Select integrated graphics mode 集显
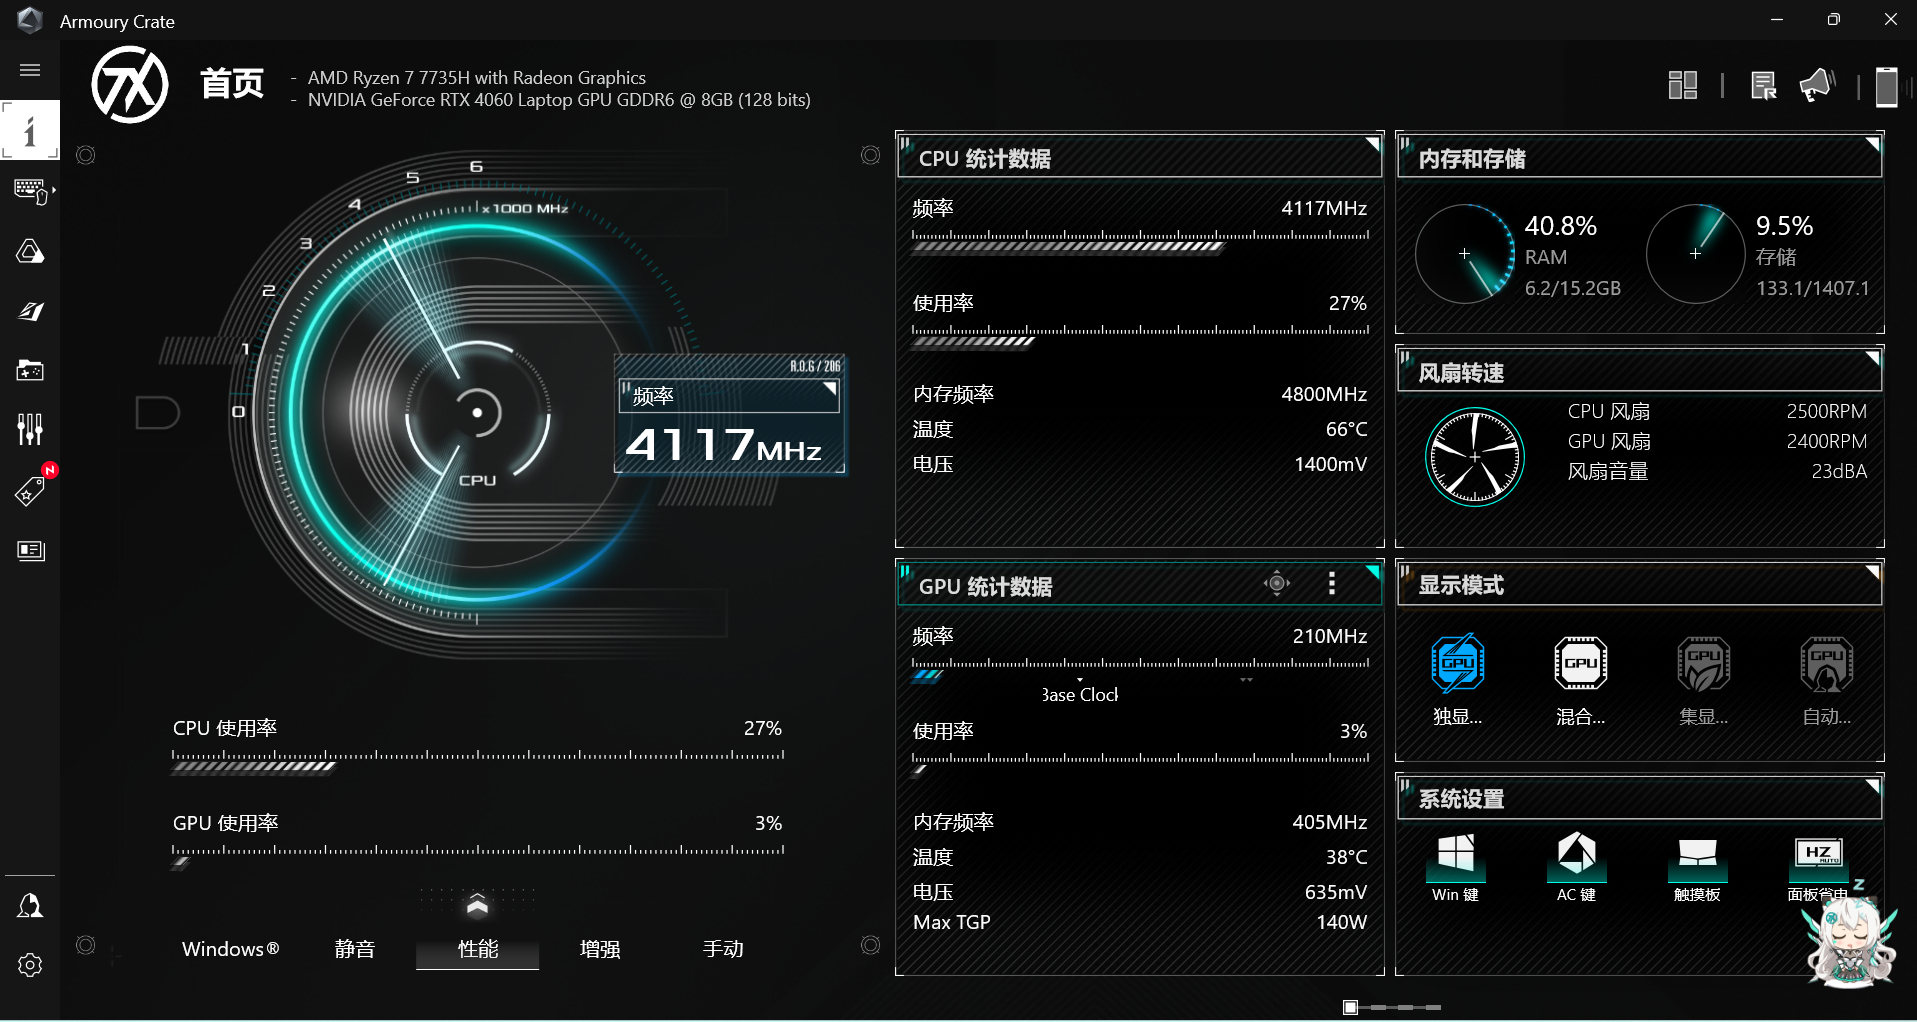1917x1022 pixels. pos(1703,680)
